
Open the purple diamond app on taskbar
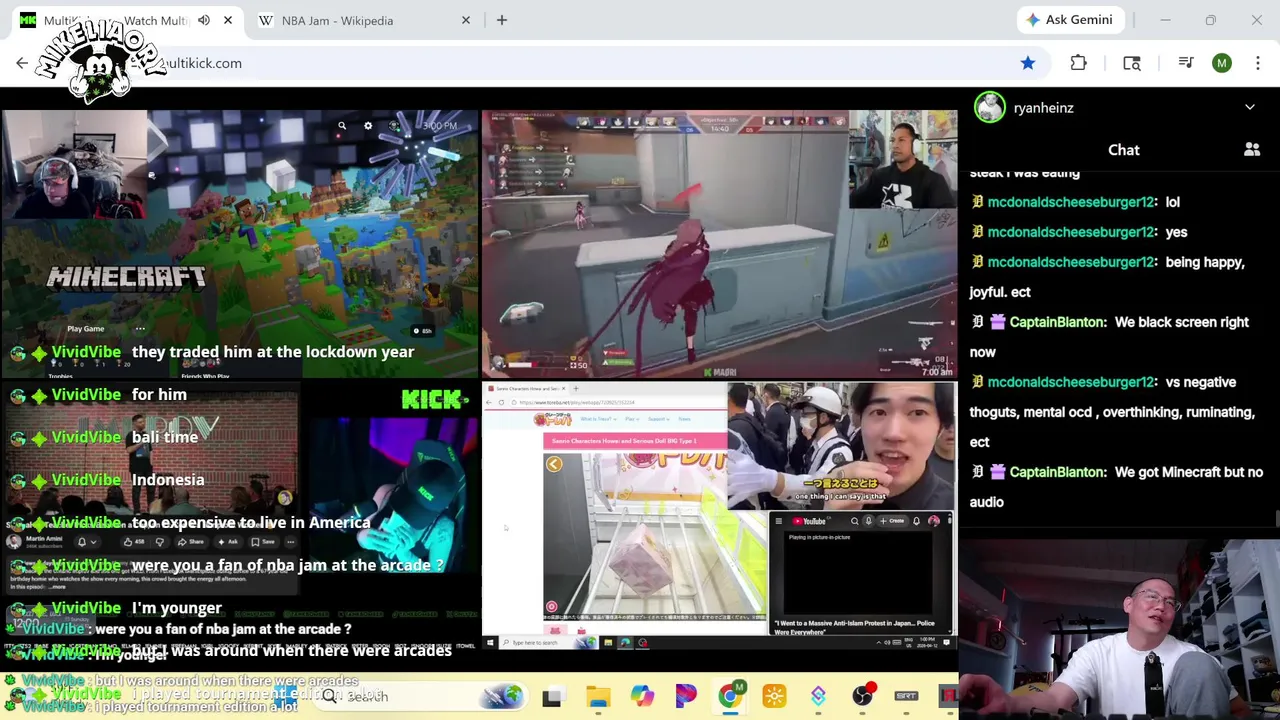point(818,696)
